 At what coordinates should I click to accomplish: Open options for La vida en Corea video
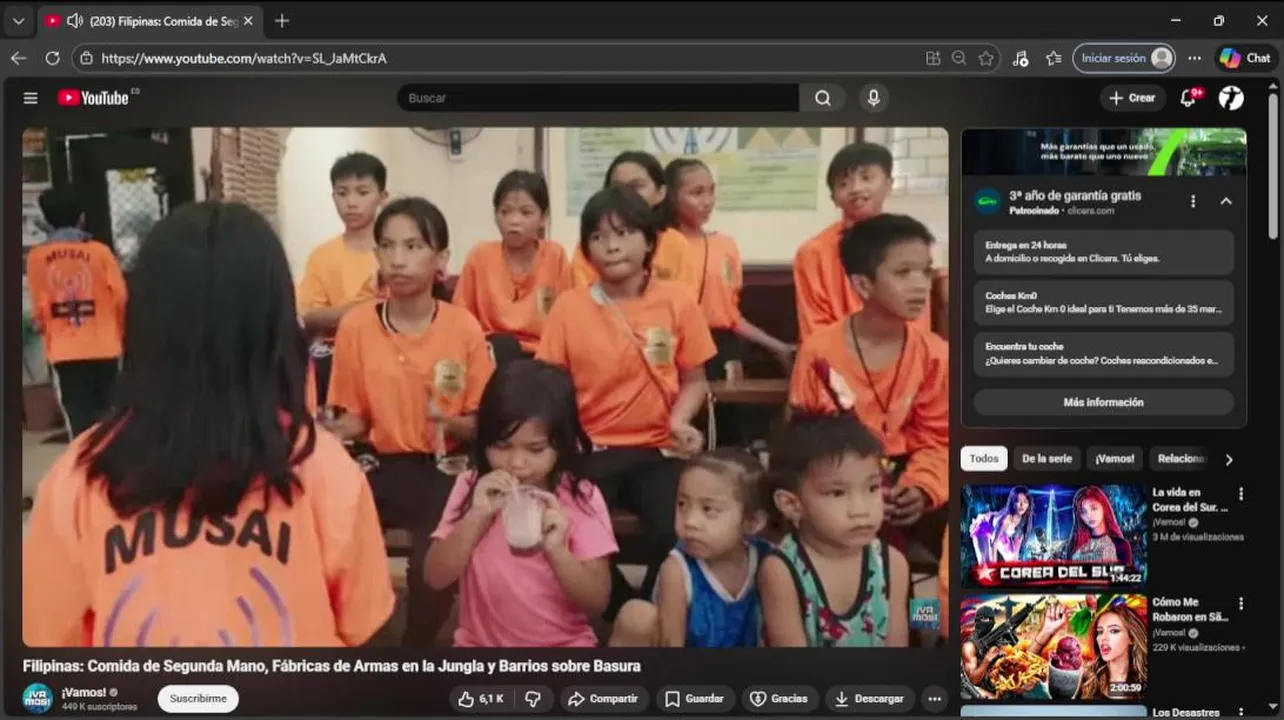(x=1241, y=494)
